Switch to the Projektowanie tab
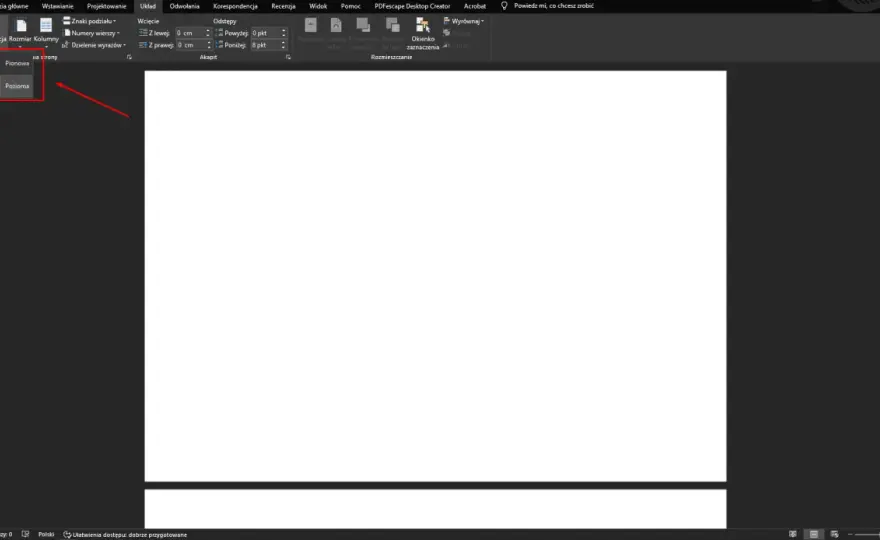Image resolution: width=880 pixels, height=540 pixels. [107, 6]
